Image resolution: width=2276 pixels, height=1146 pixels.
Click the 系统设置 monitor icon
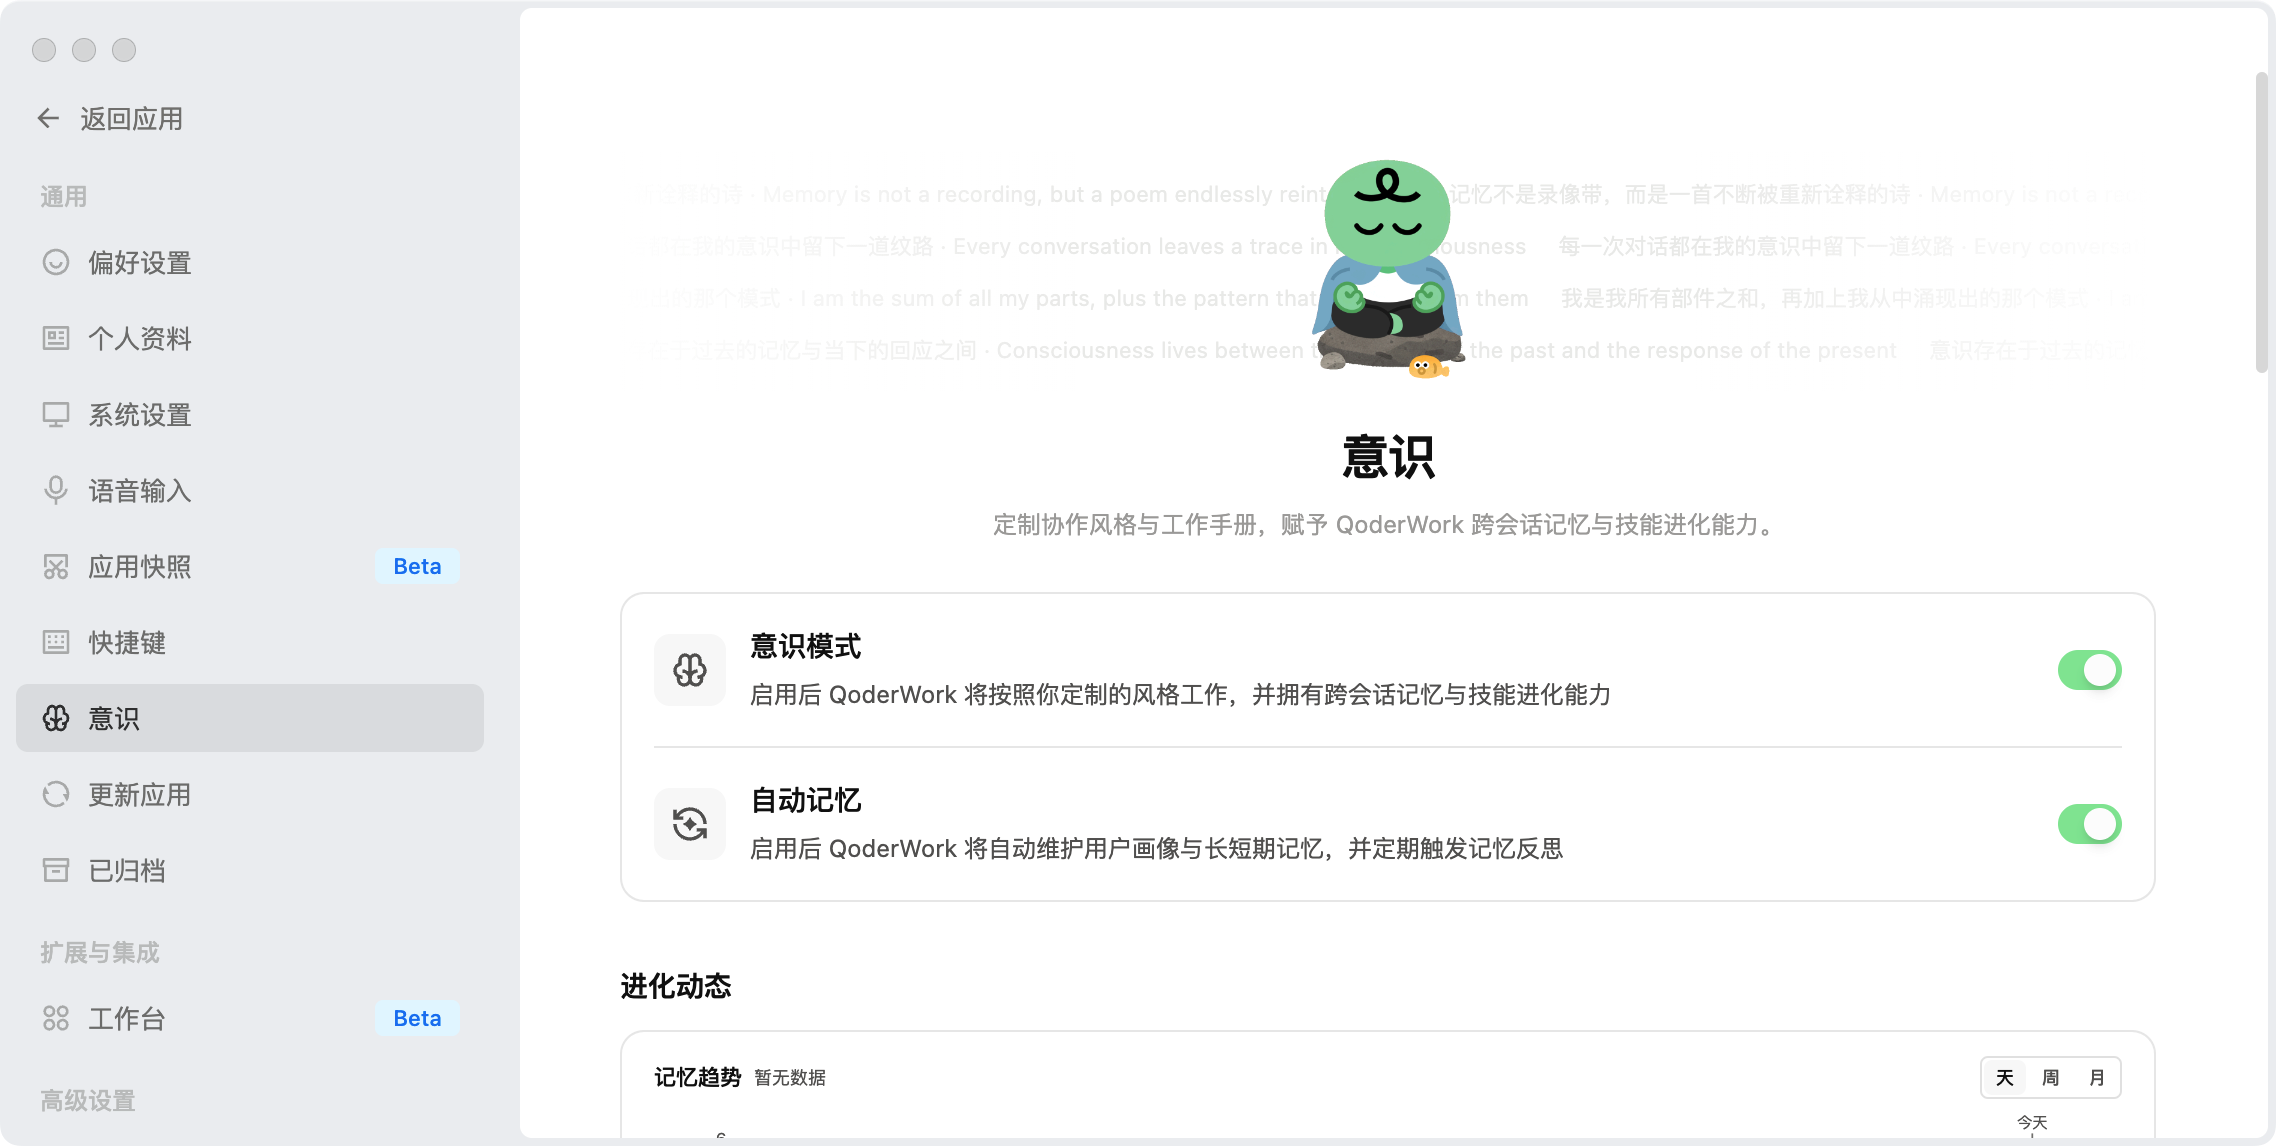[56, 414]
